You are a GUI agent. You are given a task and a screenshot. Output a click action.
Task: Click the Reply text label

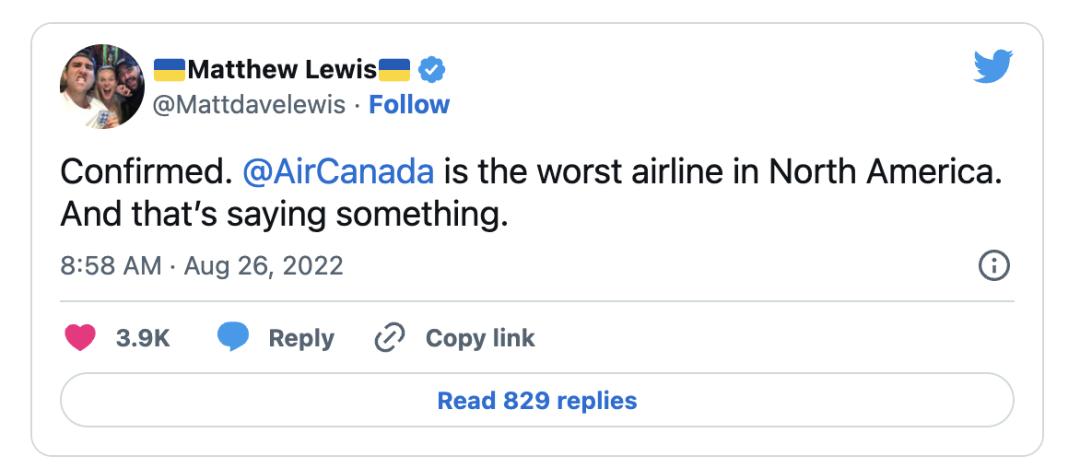pos(300,338)
